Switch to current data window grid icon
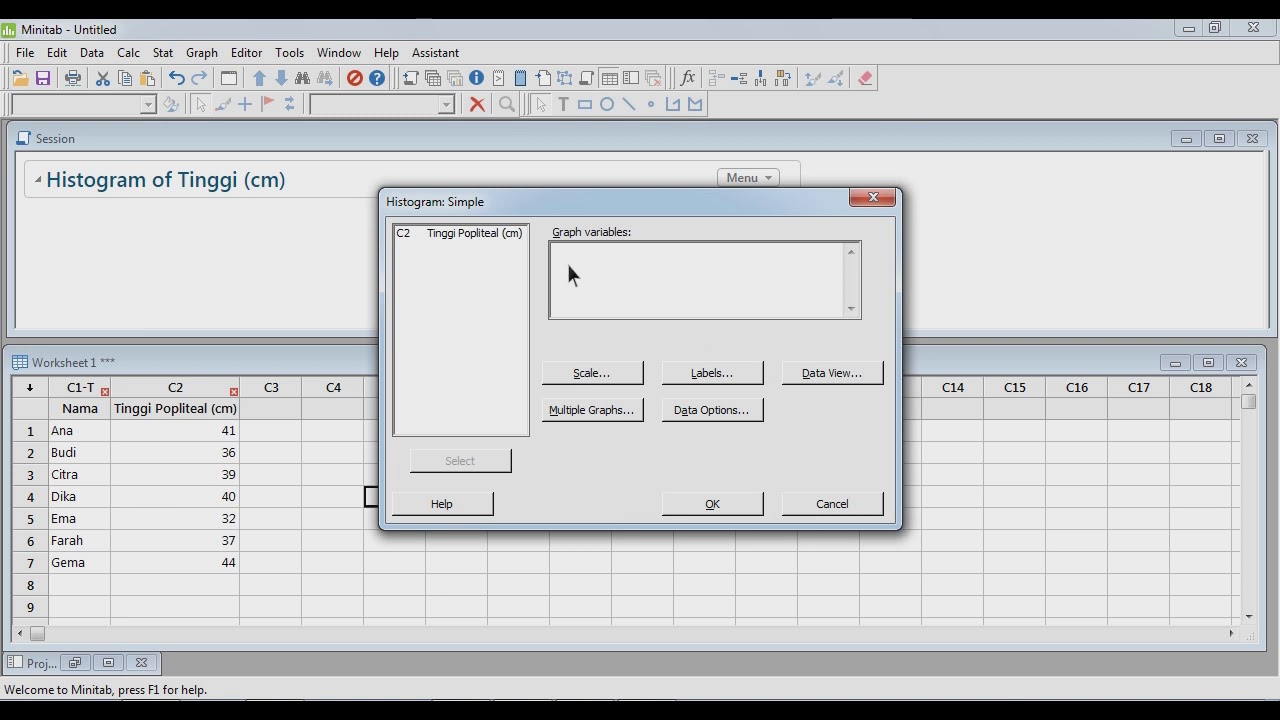This screenshot has width=1280, height=720. 609,78
